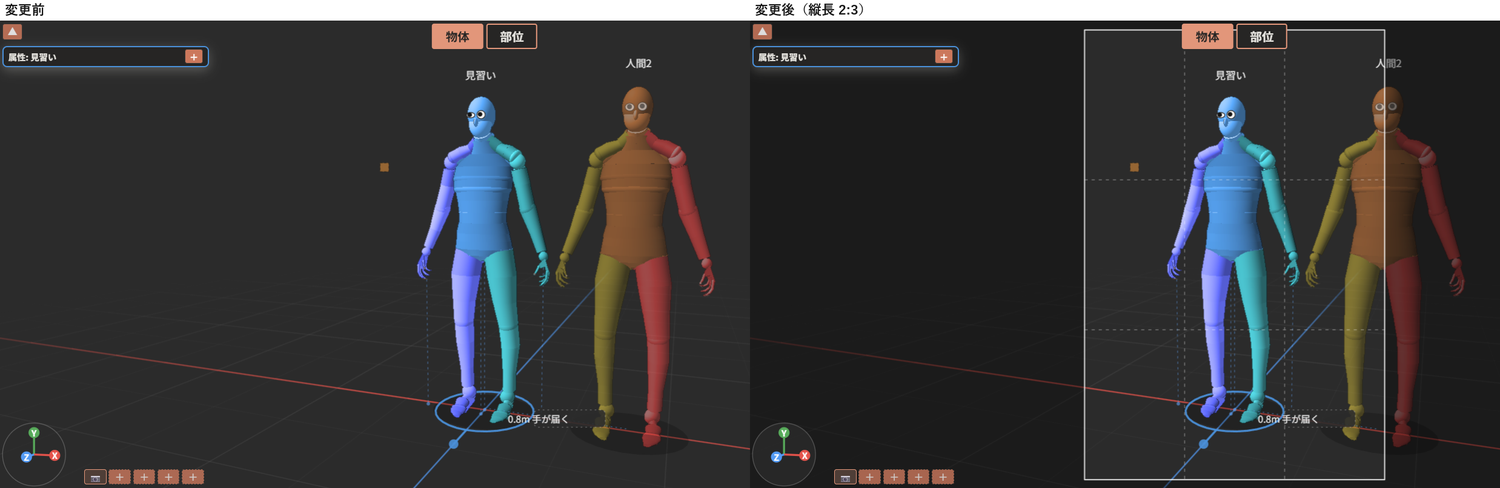Screen dimensions: 1500x488
Task: Click the red X axis handle in 変更後 gizmo
Action: point(805,455)
